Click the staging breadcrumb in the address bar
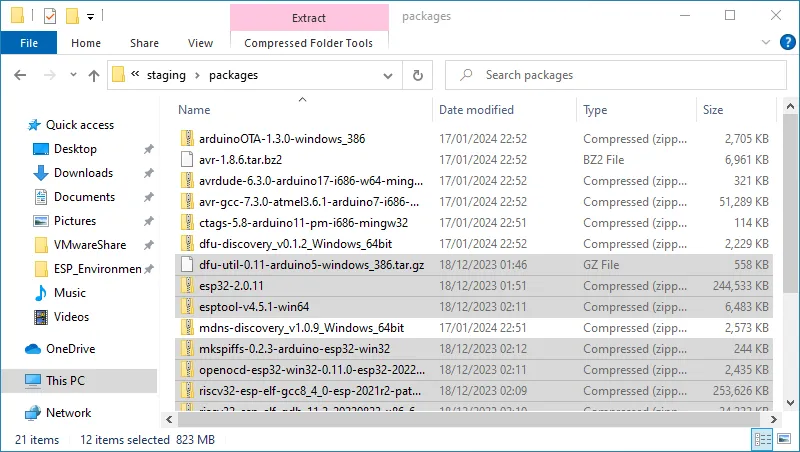800x452 pixels. tap(166, 75)
